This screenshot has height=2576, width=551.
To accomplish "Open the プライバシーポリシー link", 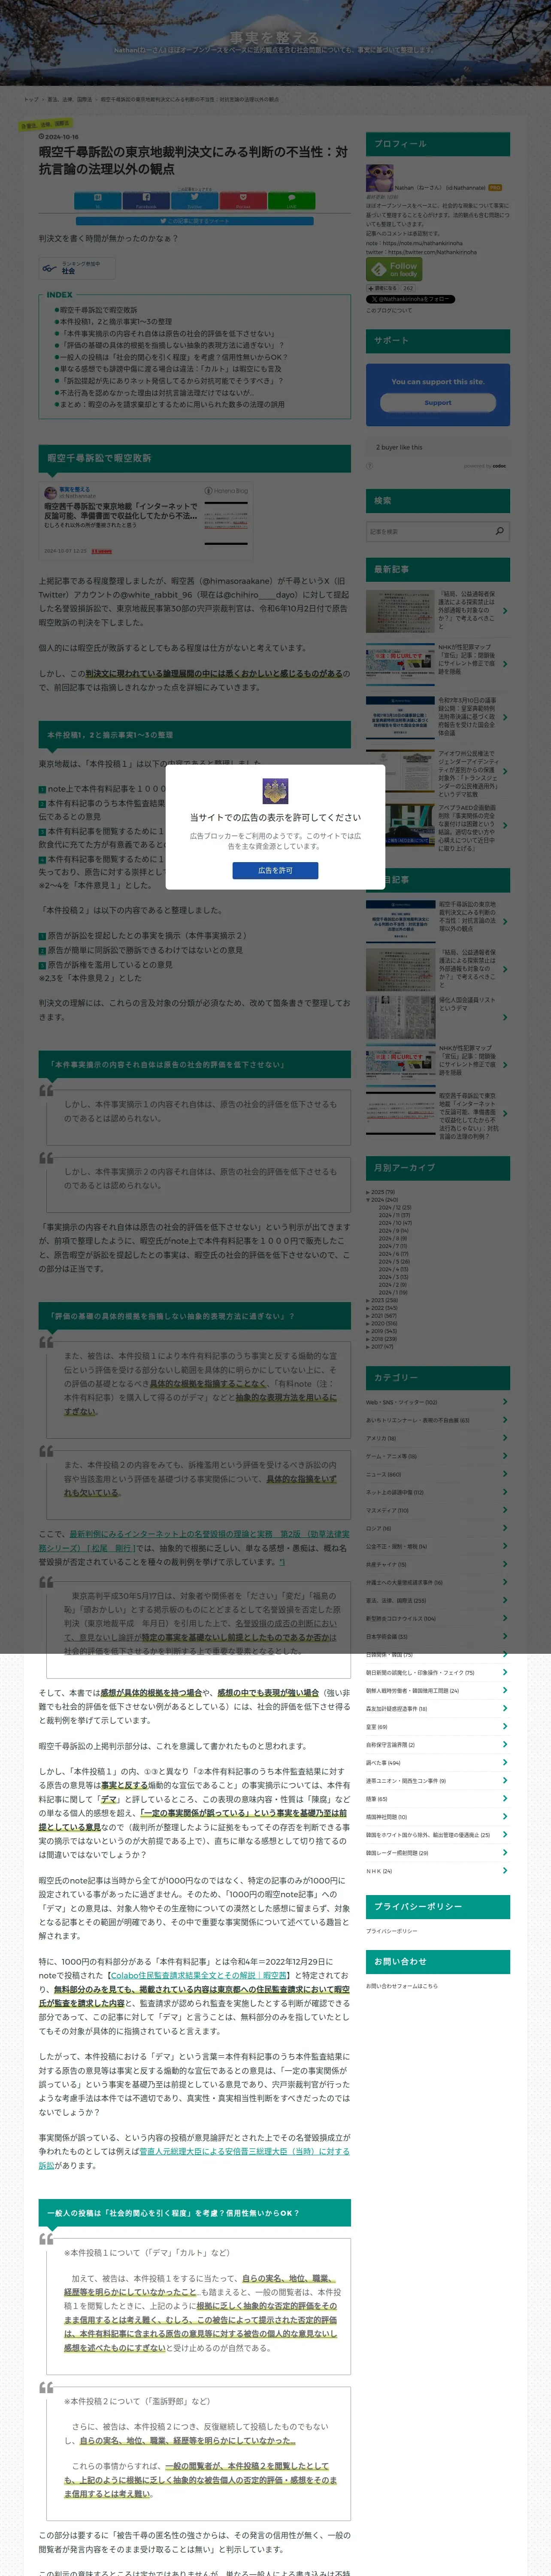I will [x=392, y=1931].
